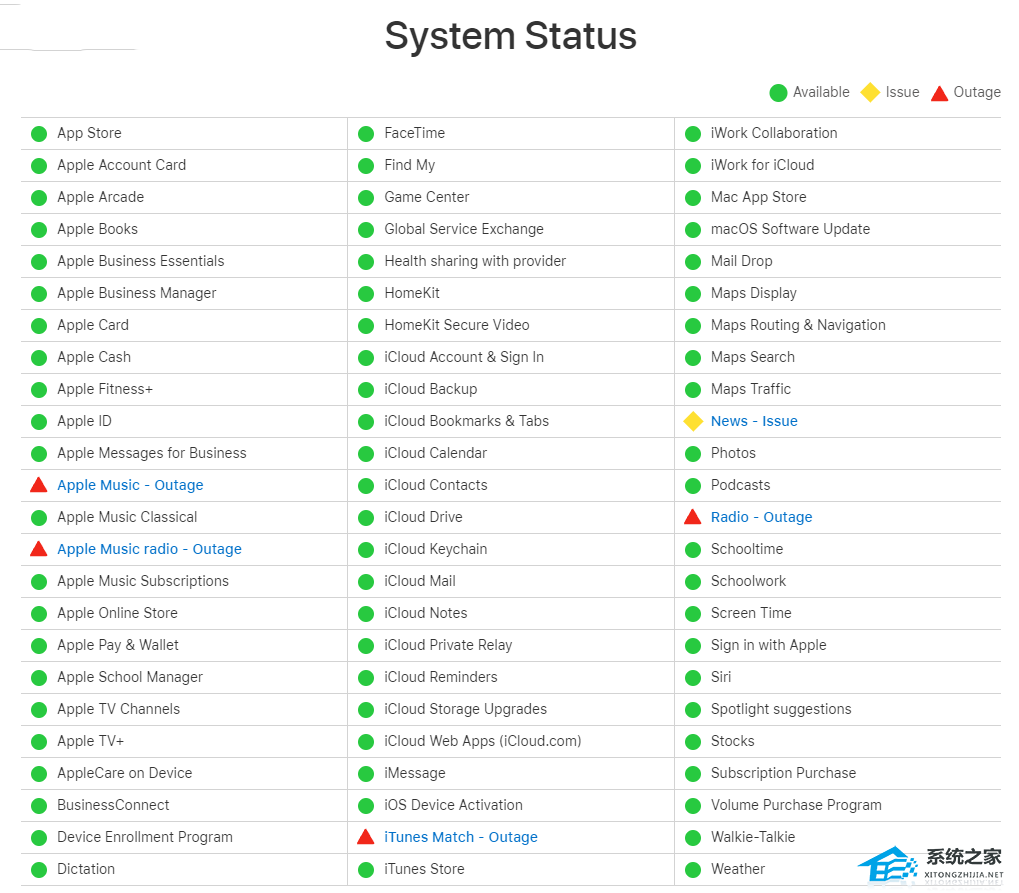Click the yellow Issue diamond in the legend
This screenshot has width=1019, height=893.
870,92
